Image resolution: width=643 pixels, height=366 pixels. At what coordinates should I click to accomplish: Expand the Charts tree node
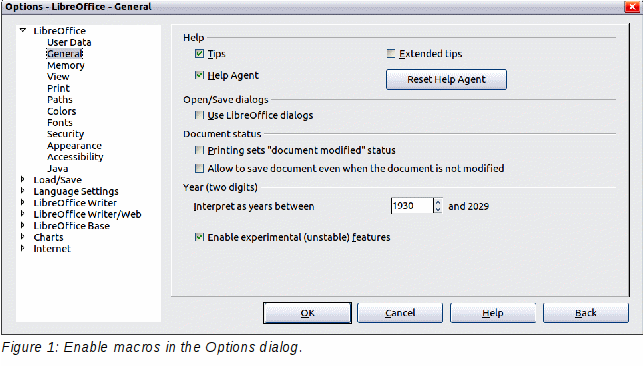23,237
